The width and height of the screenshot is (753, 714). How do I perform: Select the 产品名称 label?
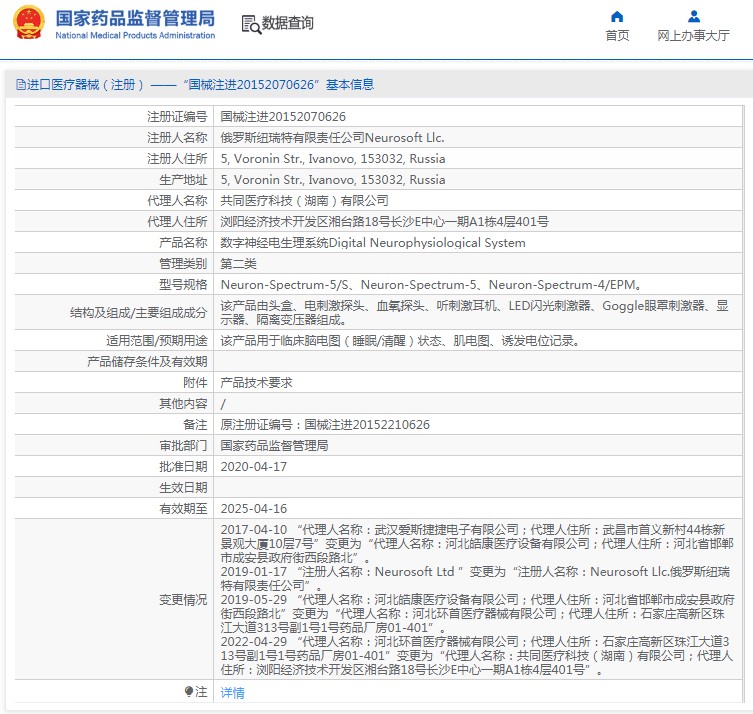pos(183,243)
